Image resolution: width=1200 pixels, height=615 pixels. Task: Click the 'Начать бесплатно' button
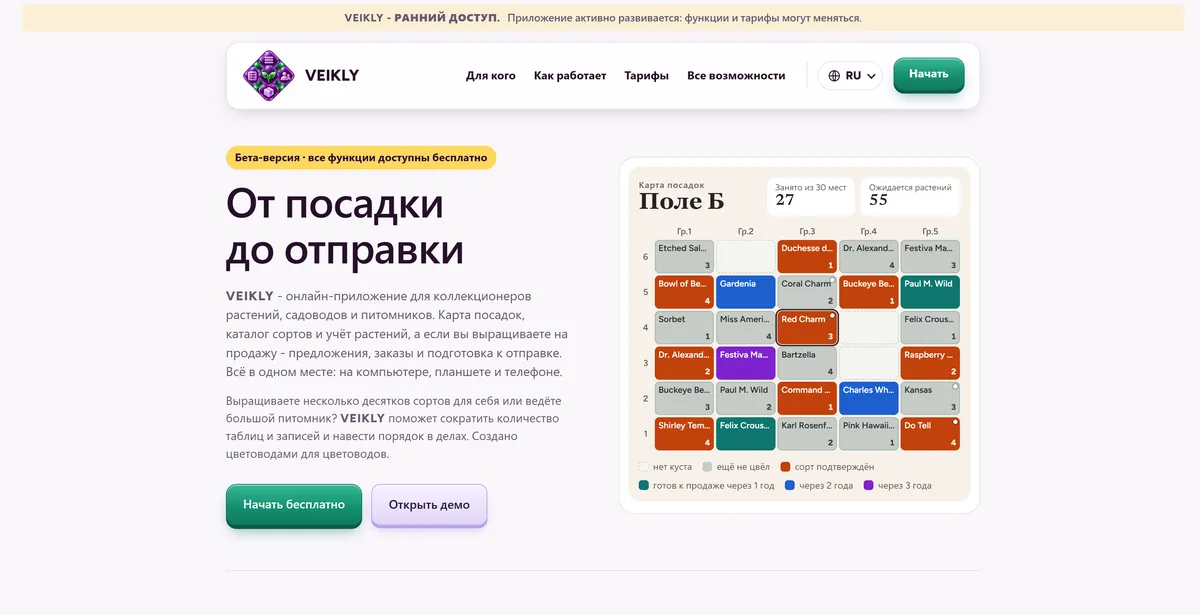[x=294, y=505]
